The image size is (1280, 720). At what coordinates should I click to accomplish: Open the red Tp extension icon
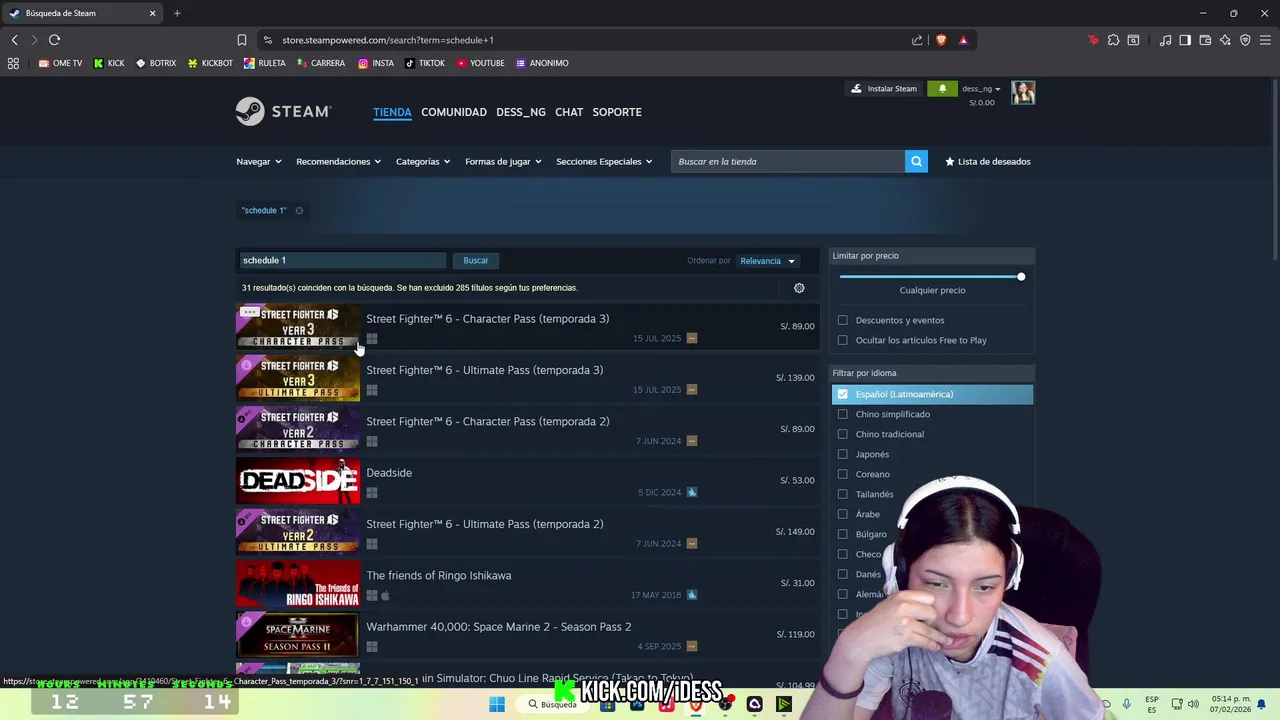coord(1093,40)
